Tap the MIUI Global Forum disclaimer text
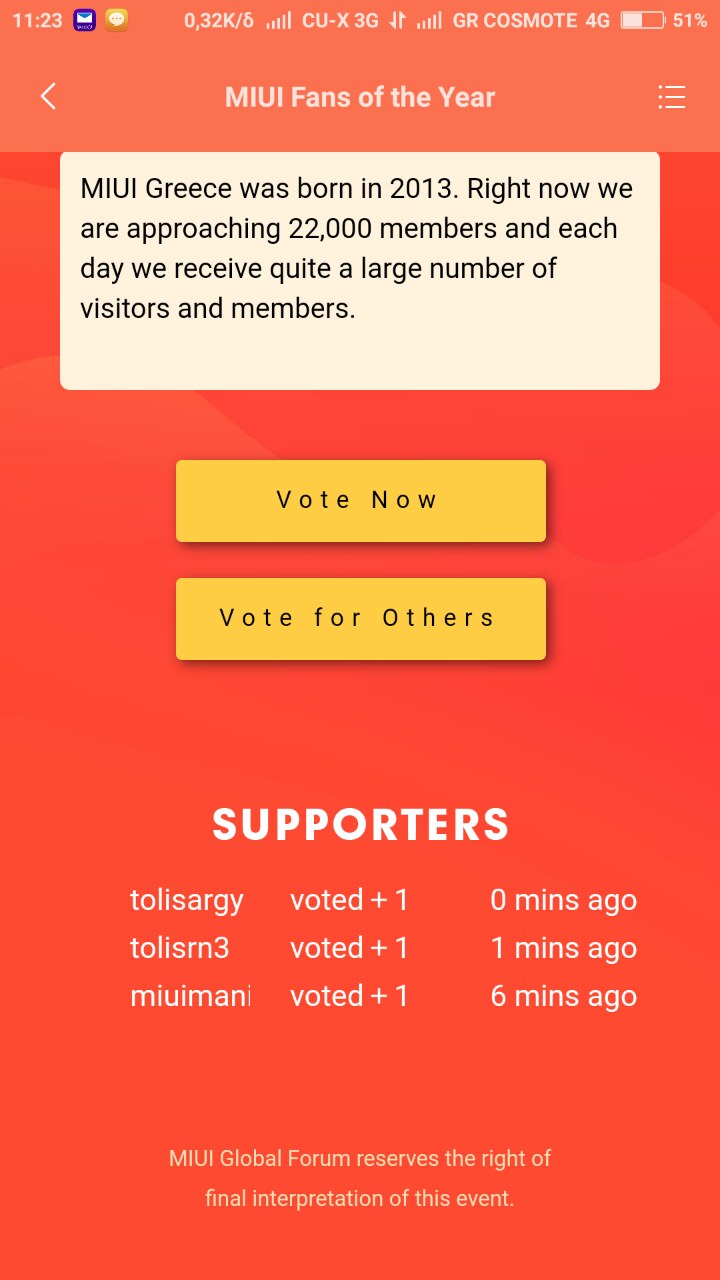 (360, 1178)
